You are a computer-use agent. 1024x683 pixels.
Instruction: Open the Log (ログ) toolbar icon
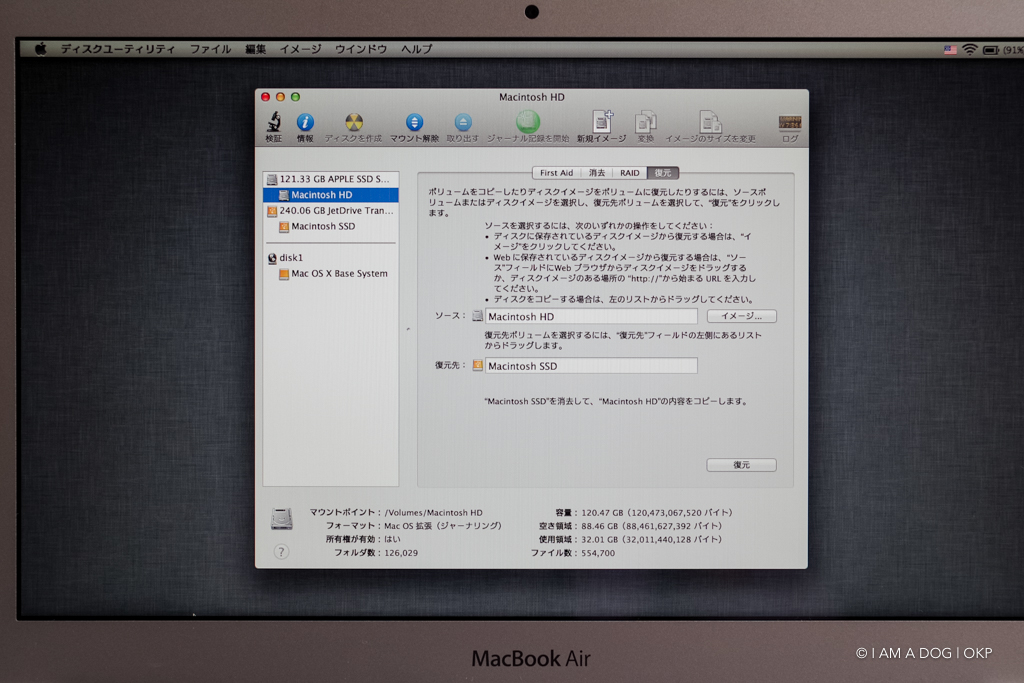pos(790,122)
